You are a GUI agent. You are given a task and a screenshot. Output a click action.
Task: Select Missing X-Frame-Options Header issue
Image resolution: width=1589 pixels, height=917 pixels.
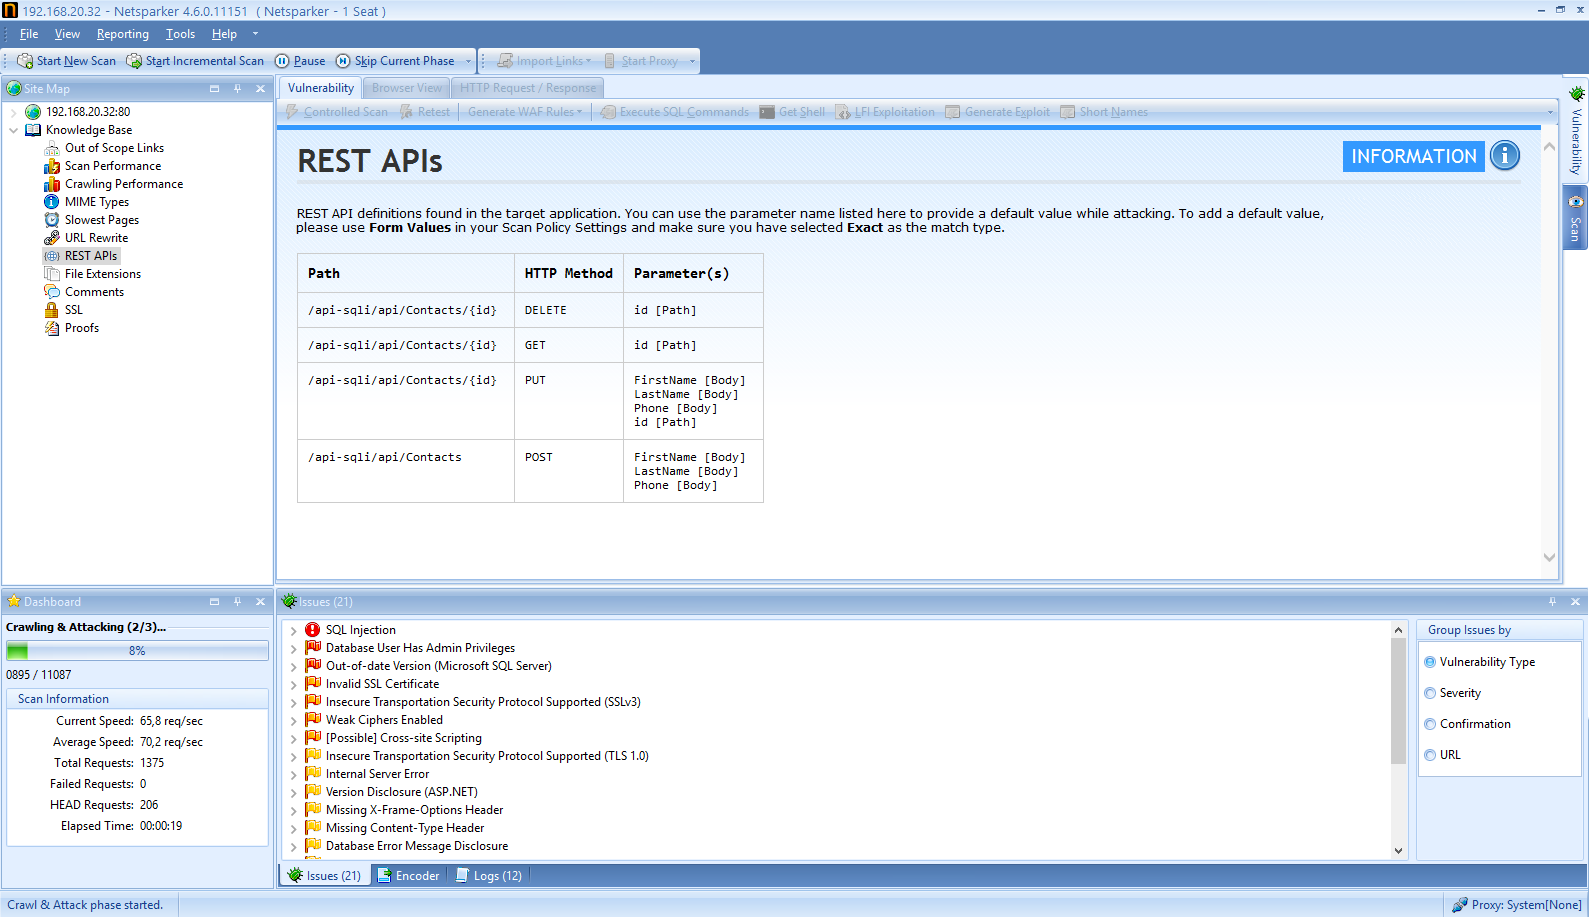click(414, 810)
